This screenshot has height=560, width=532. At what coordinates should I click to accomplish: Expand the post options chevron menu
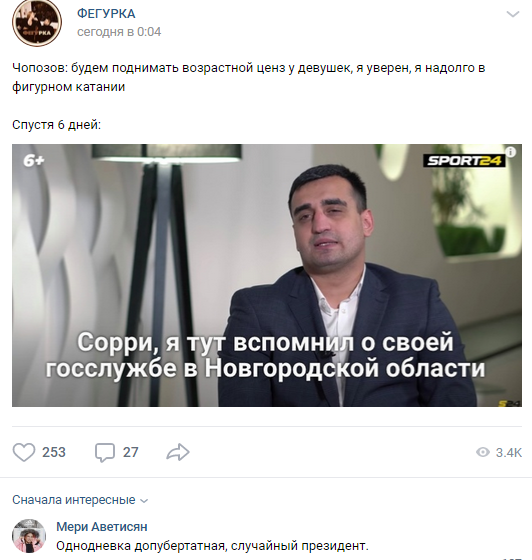pyautogui.click(x=513, y=14)
